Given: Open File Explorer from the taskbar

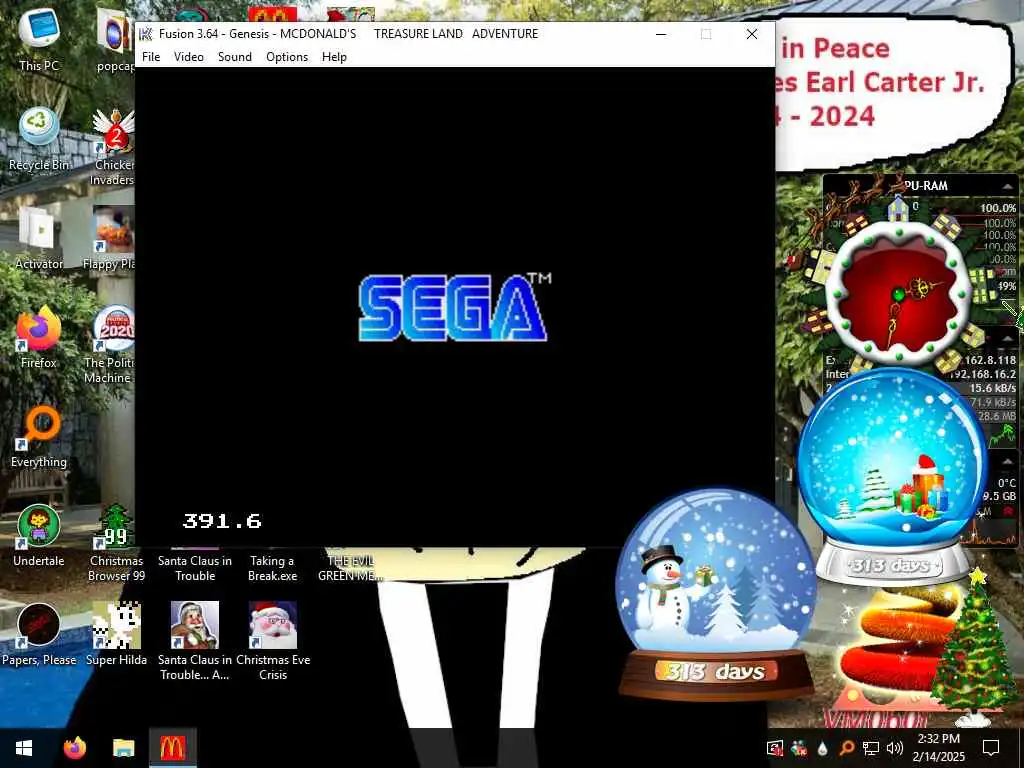Looking at the screenshot, I should [x=123, y=748].
